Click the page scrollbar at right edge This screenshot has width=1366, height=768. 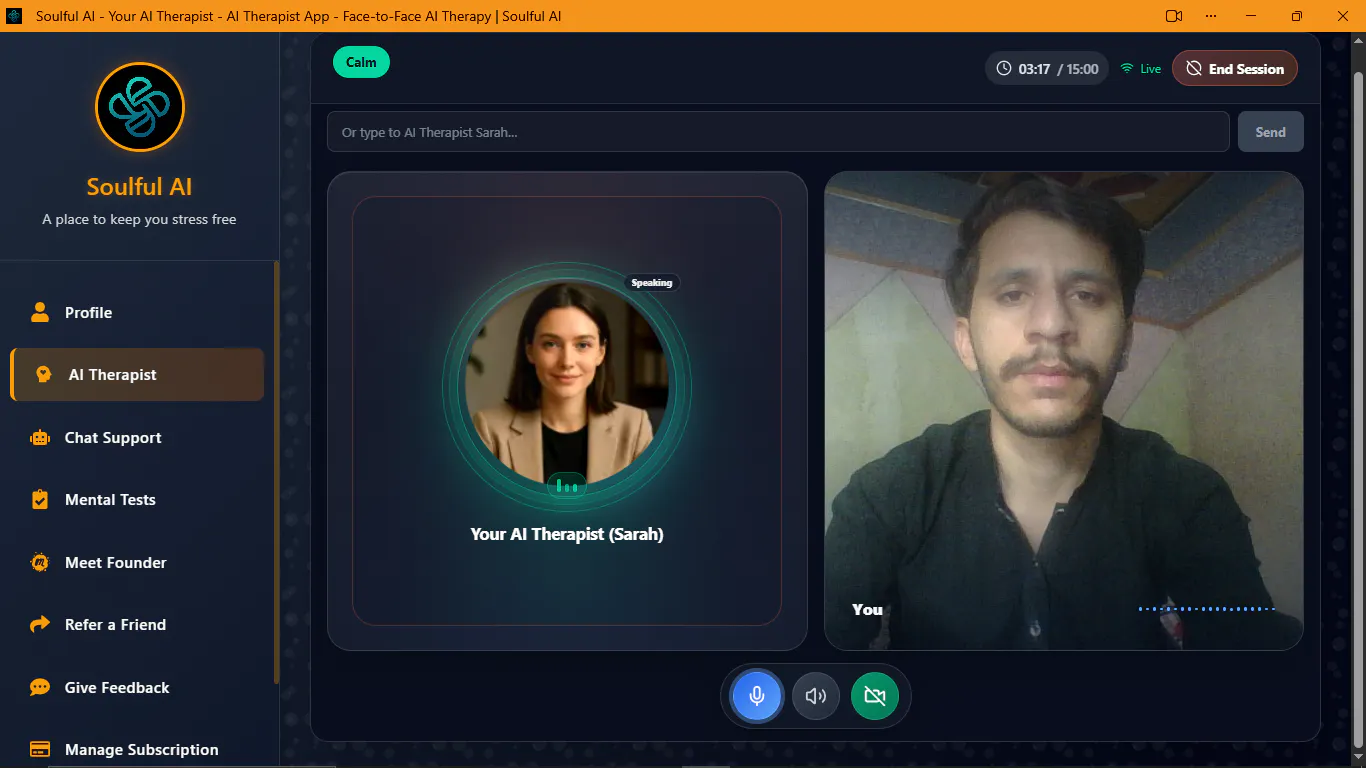[1358, 410]
